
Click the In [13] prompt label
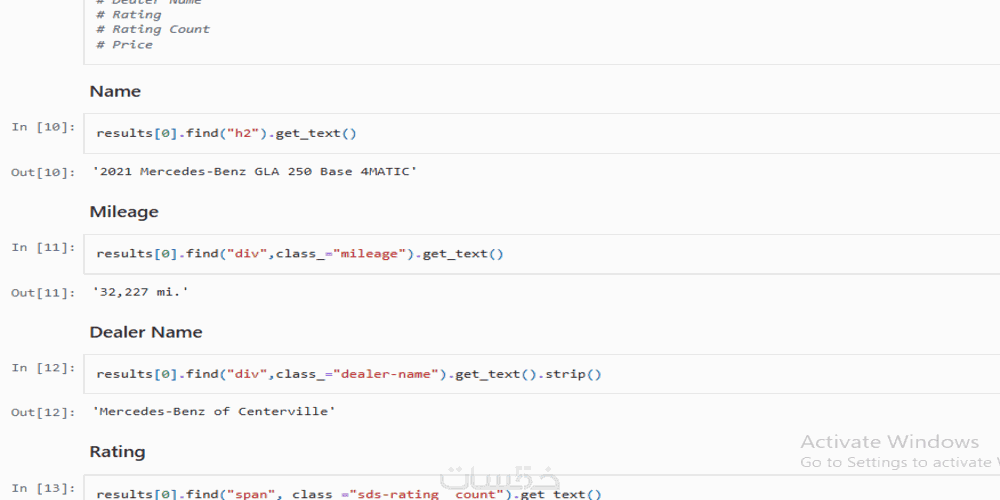coord(43,487)
